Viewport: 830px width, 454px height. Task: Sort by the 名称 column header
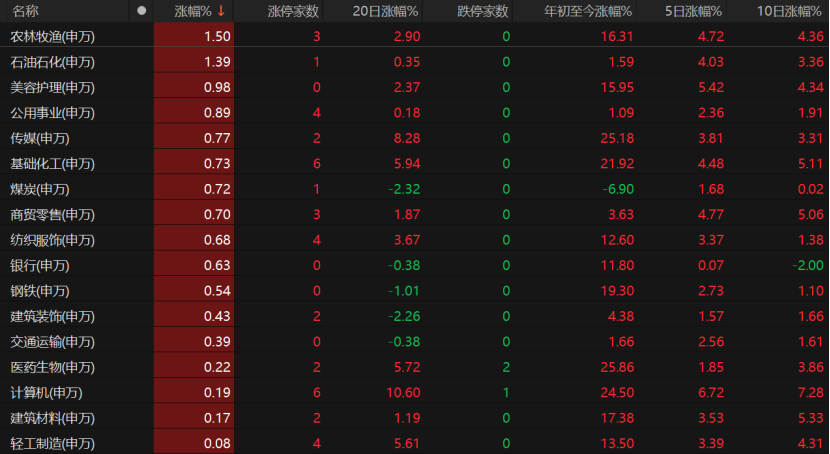pyautogui.click(x=25, y=11)
